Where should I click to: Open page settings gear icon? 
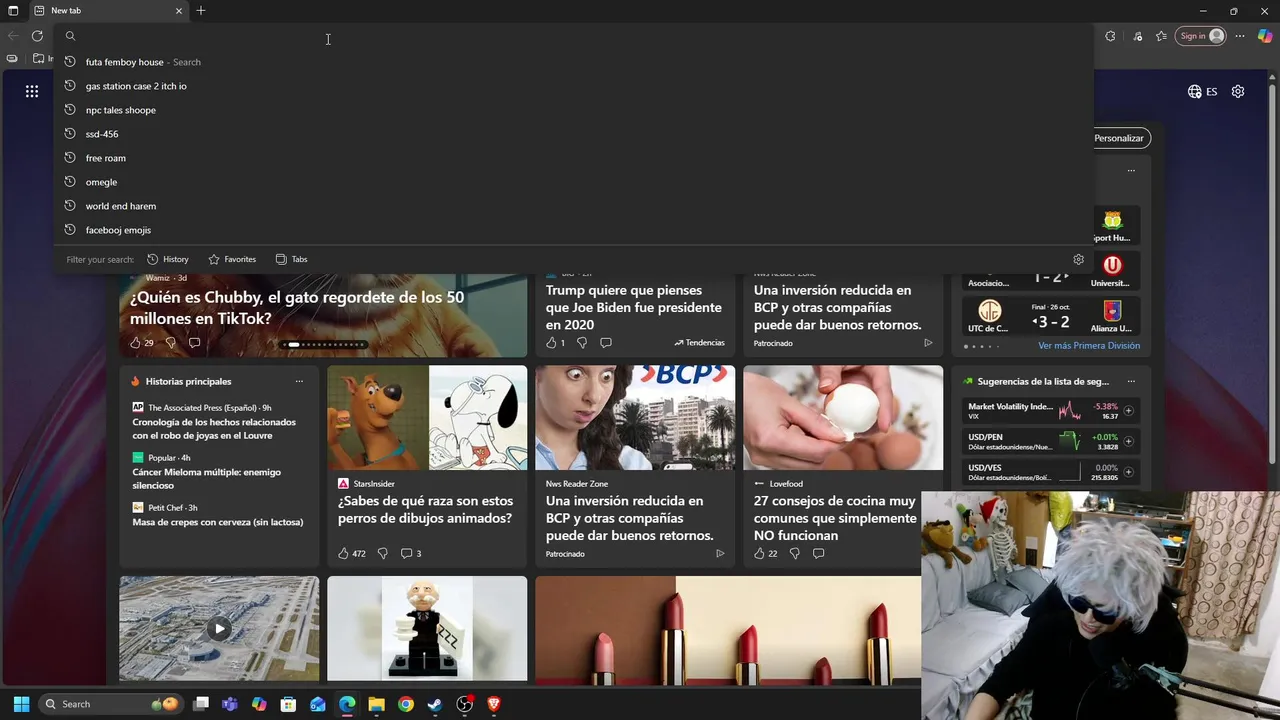[x=1238, y=91]
